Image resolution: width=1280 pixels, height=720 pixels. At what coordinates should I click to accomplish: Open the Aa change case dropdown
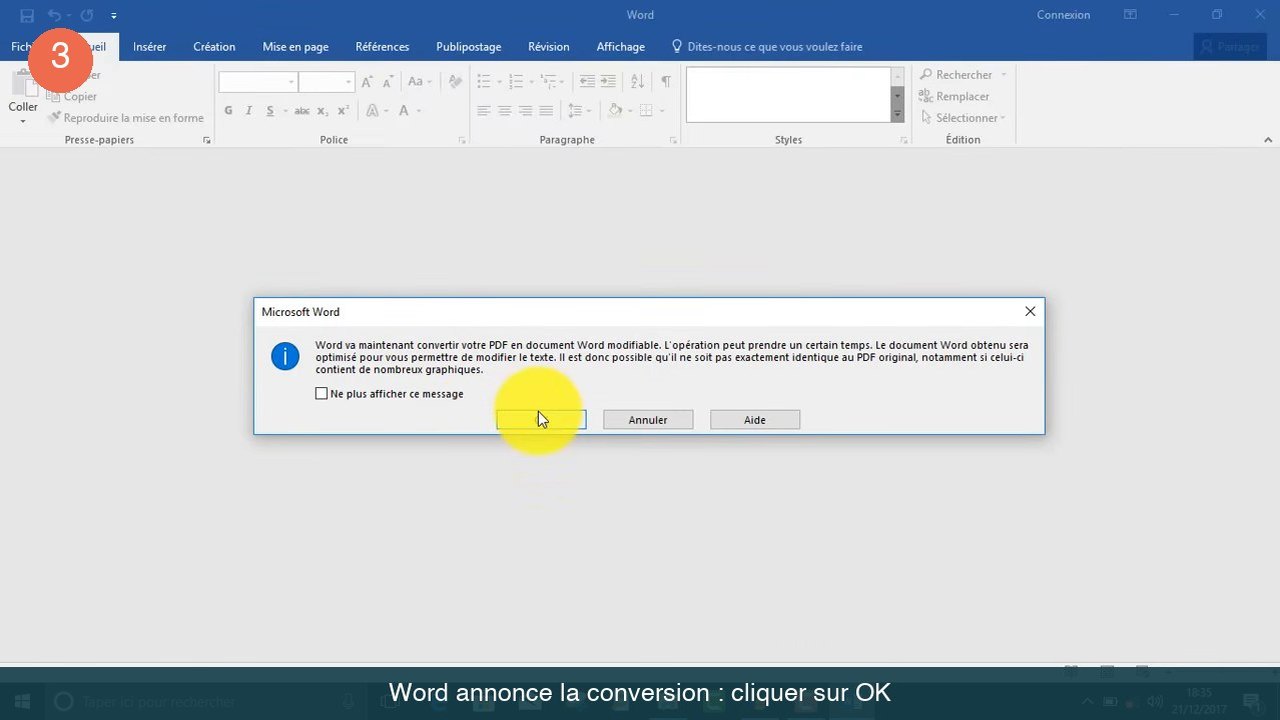[x=419, y=82]
